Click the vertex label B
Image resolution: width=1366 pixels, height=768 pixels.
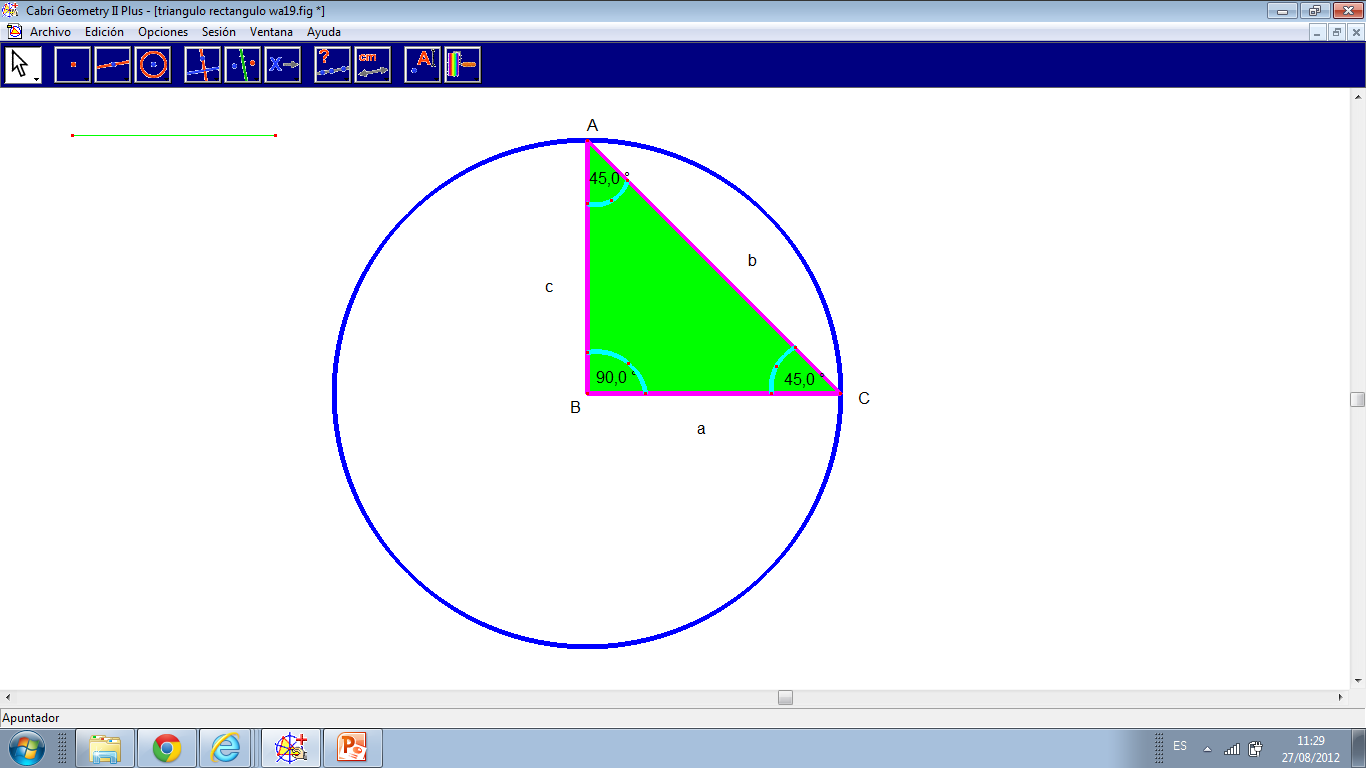point(575,408)
